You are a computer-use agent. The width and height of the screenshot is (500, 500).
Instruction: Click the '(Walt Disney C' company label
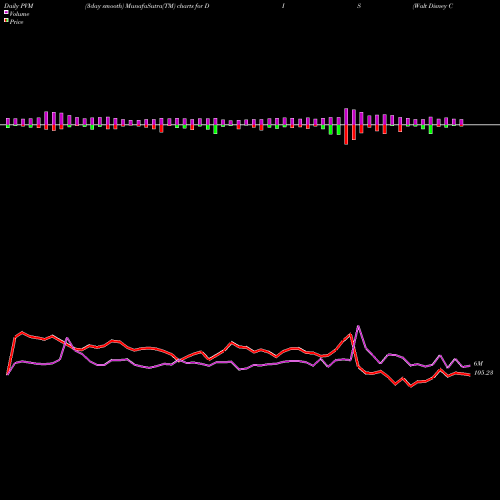433,6
